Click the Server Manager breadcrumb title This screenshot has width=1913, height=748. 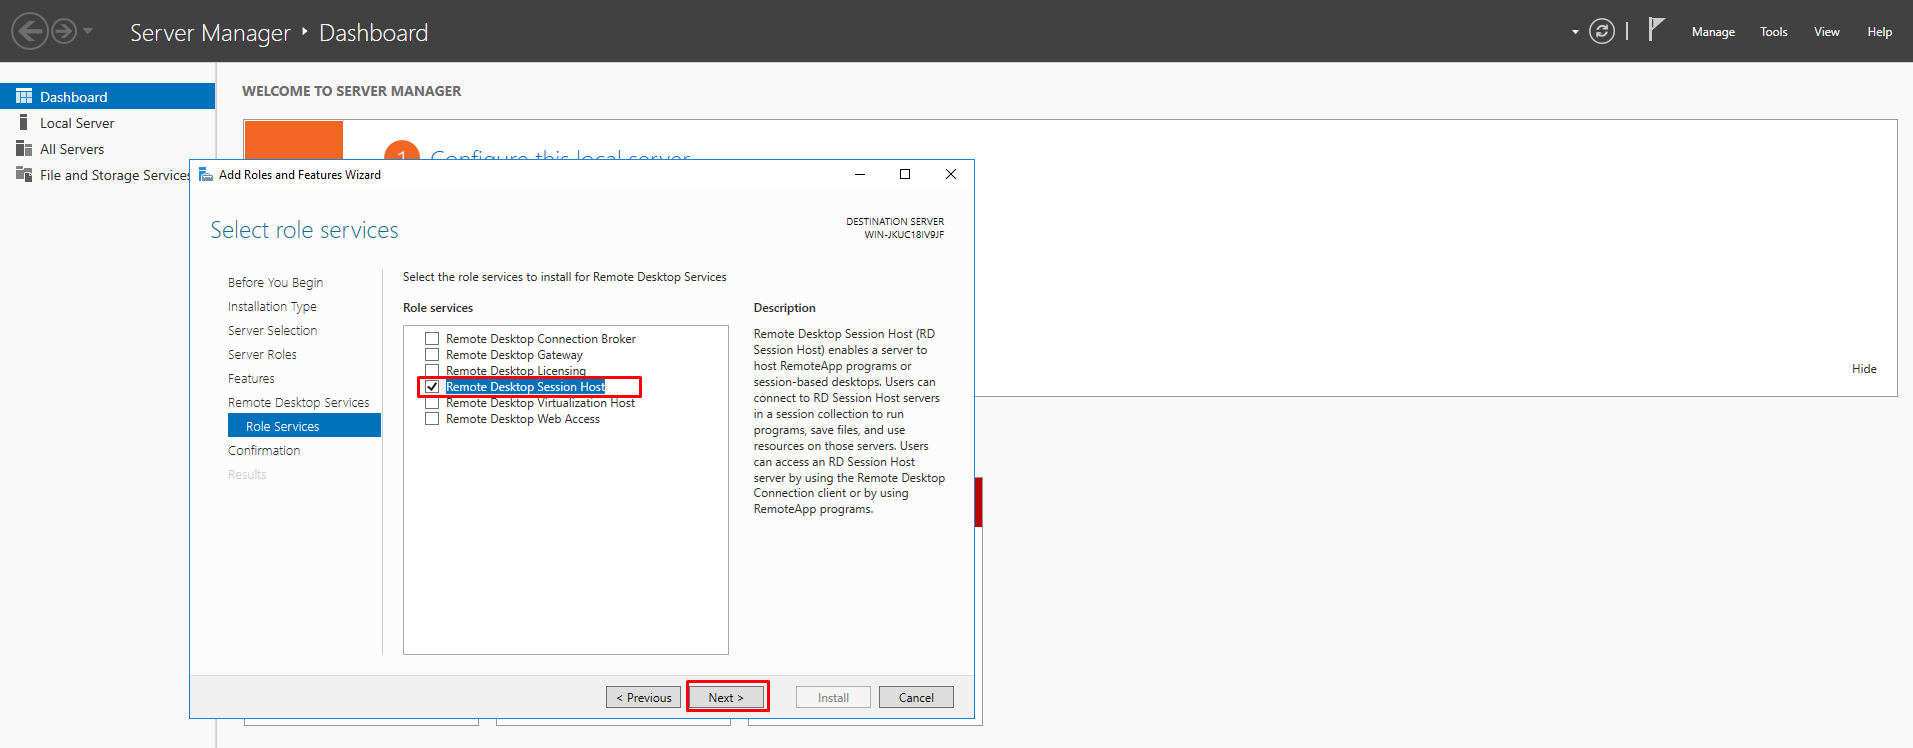coord(210,32)
